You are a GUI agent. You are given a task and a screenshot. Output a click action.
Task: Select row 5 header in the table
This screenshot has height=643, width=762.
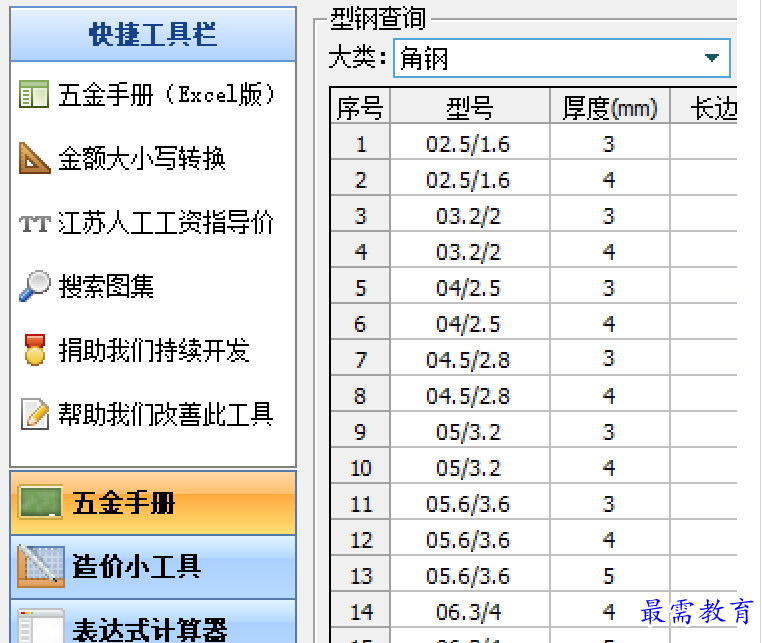tap(360, 285)
